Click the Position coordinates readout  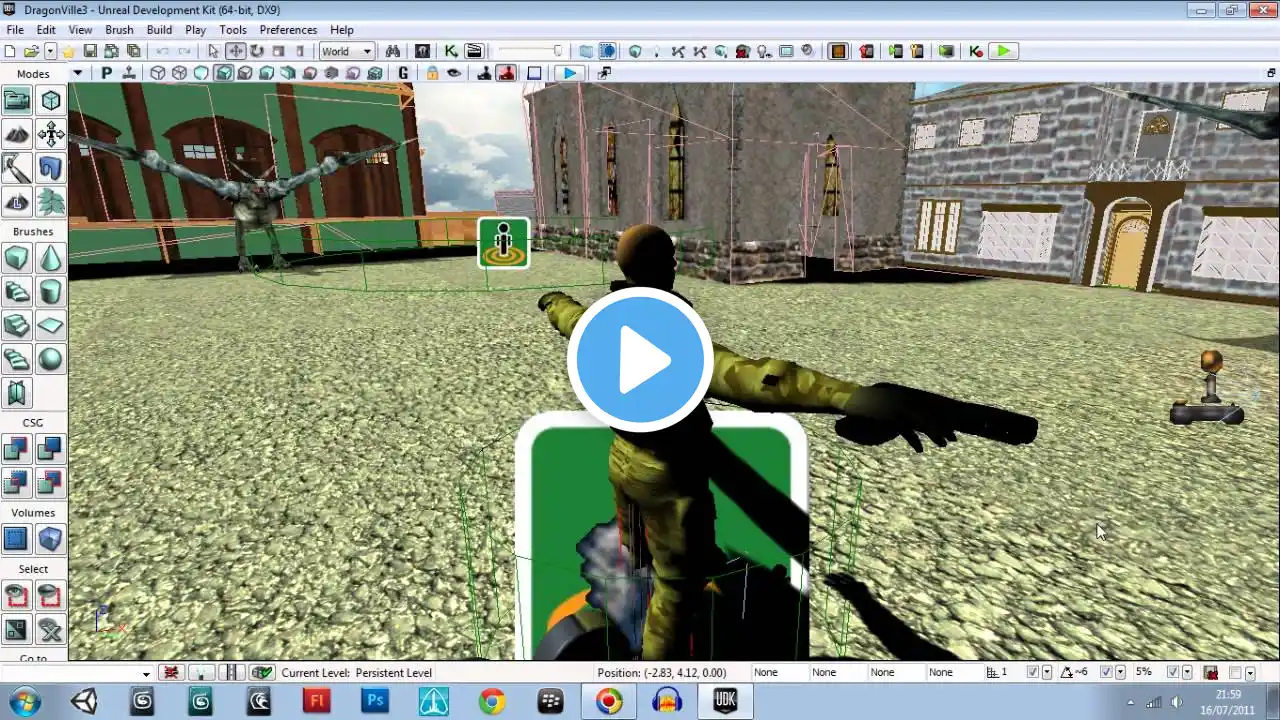point(662,673)
